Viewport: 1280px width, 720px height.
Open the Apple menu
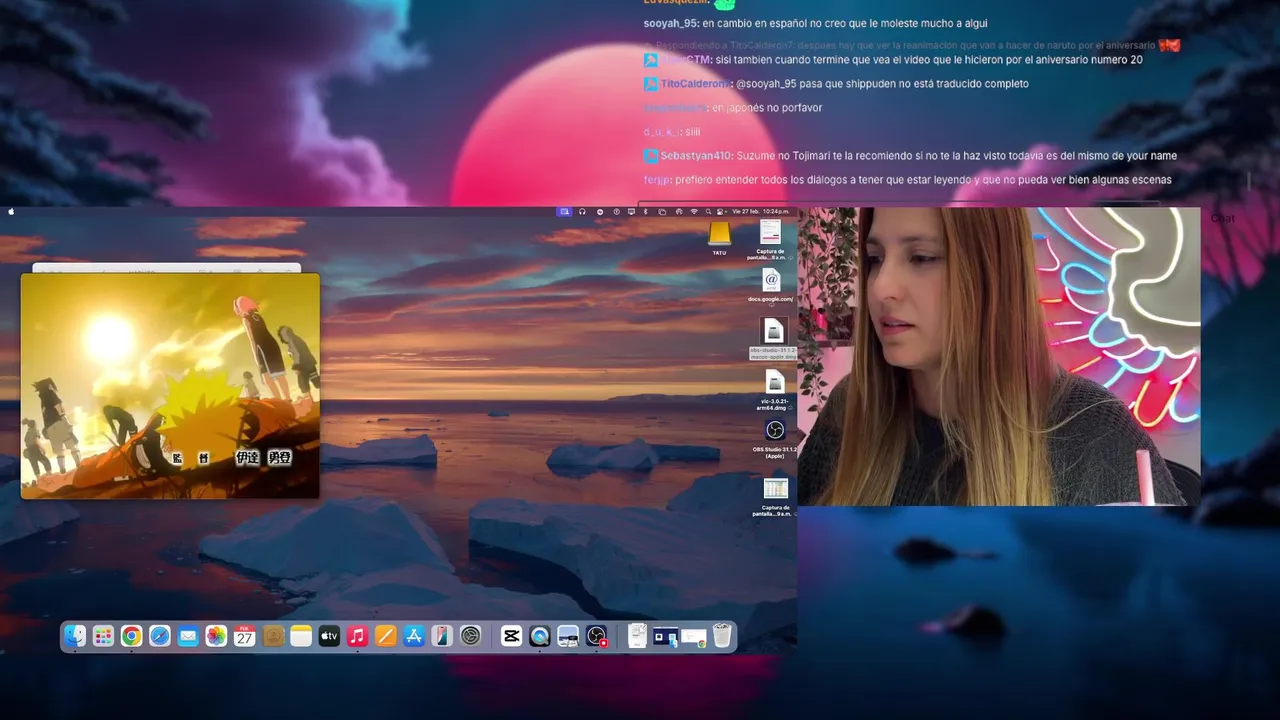click(12, 212)
